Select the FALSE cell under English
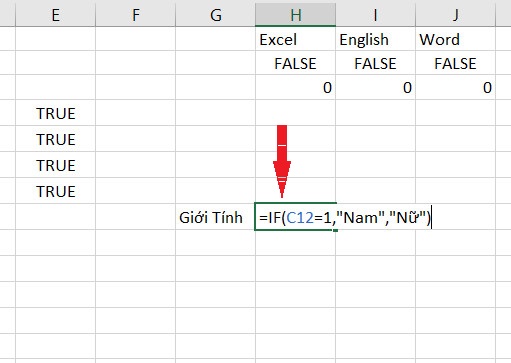511x363 pixels. (x=376, y=63)
